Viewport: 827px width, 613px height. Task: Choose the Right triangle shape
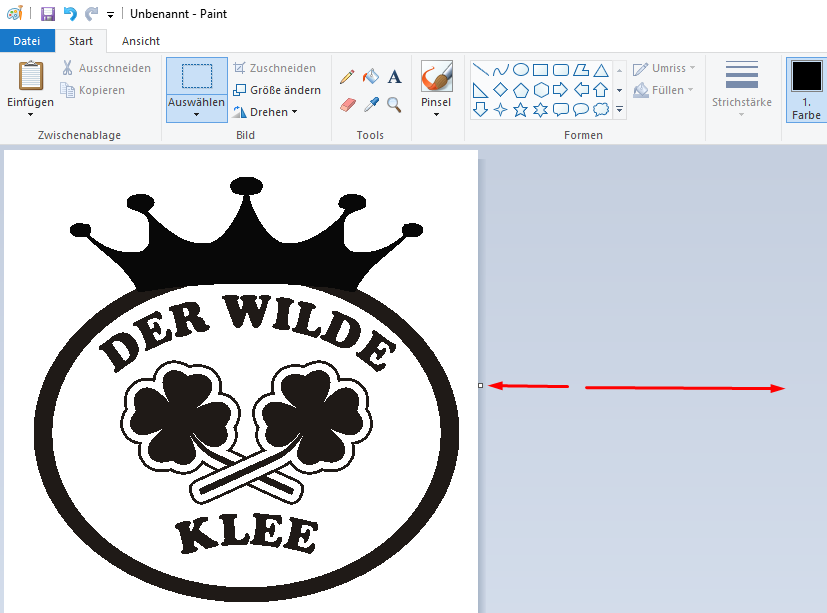coord(480,90)
